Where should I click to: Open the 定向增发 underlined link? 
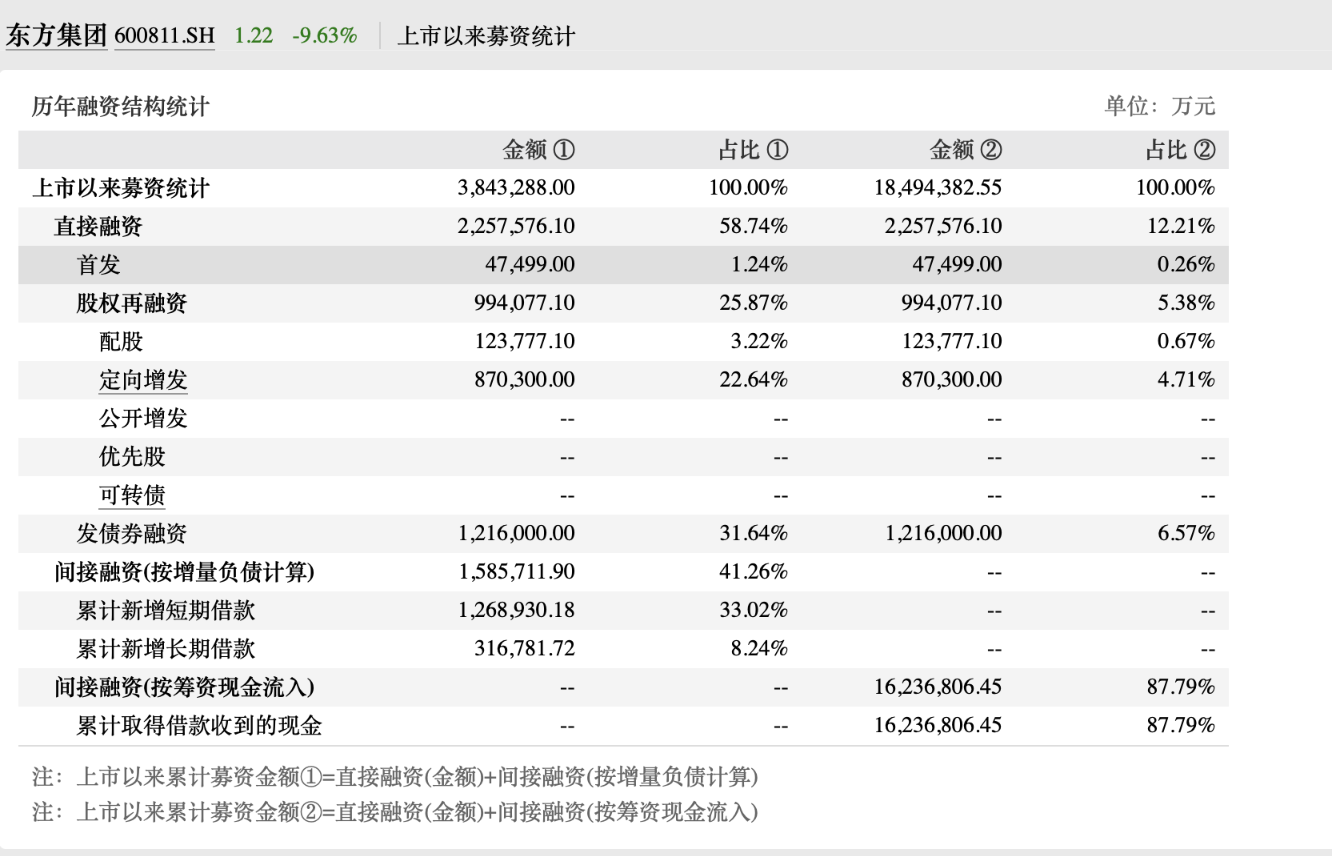pos(143,380)
